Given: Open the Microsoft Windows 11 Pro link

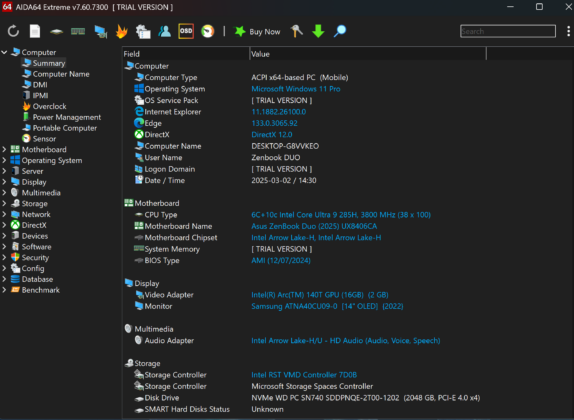Looking at the screenshot, I should [296, 89].
